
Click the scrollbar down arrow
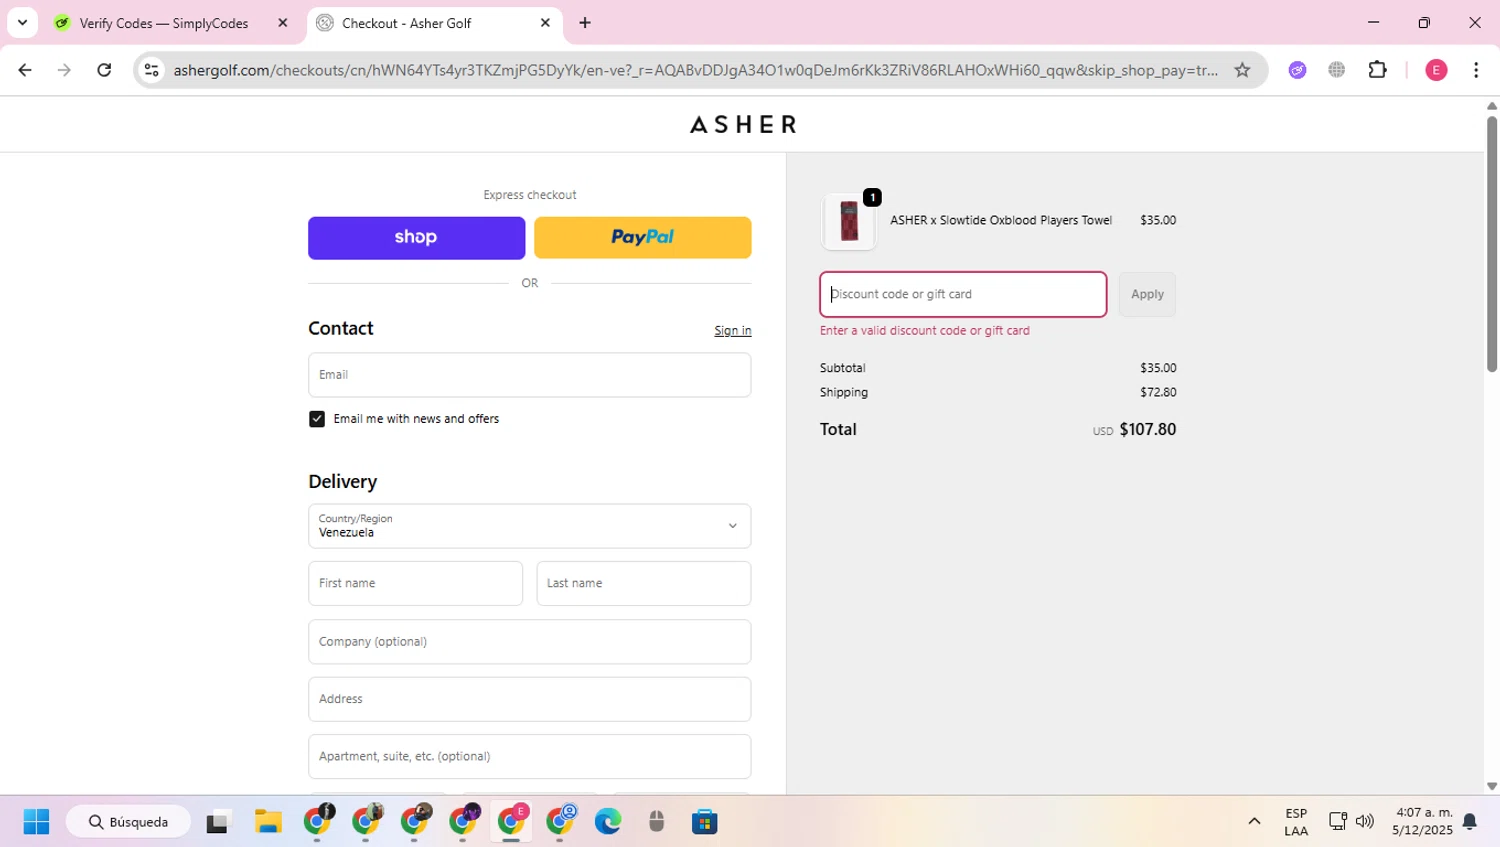click(x=1491, y=787)
